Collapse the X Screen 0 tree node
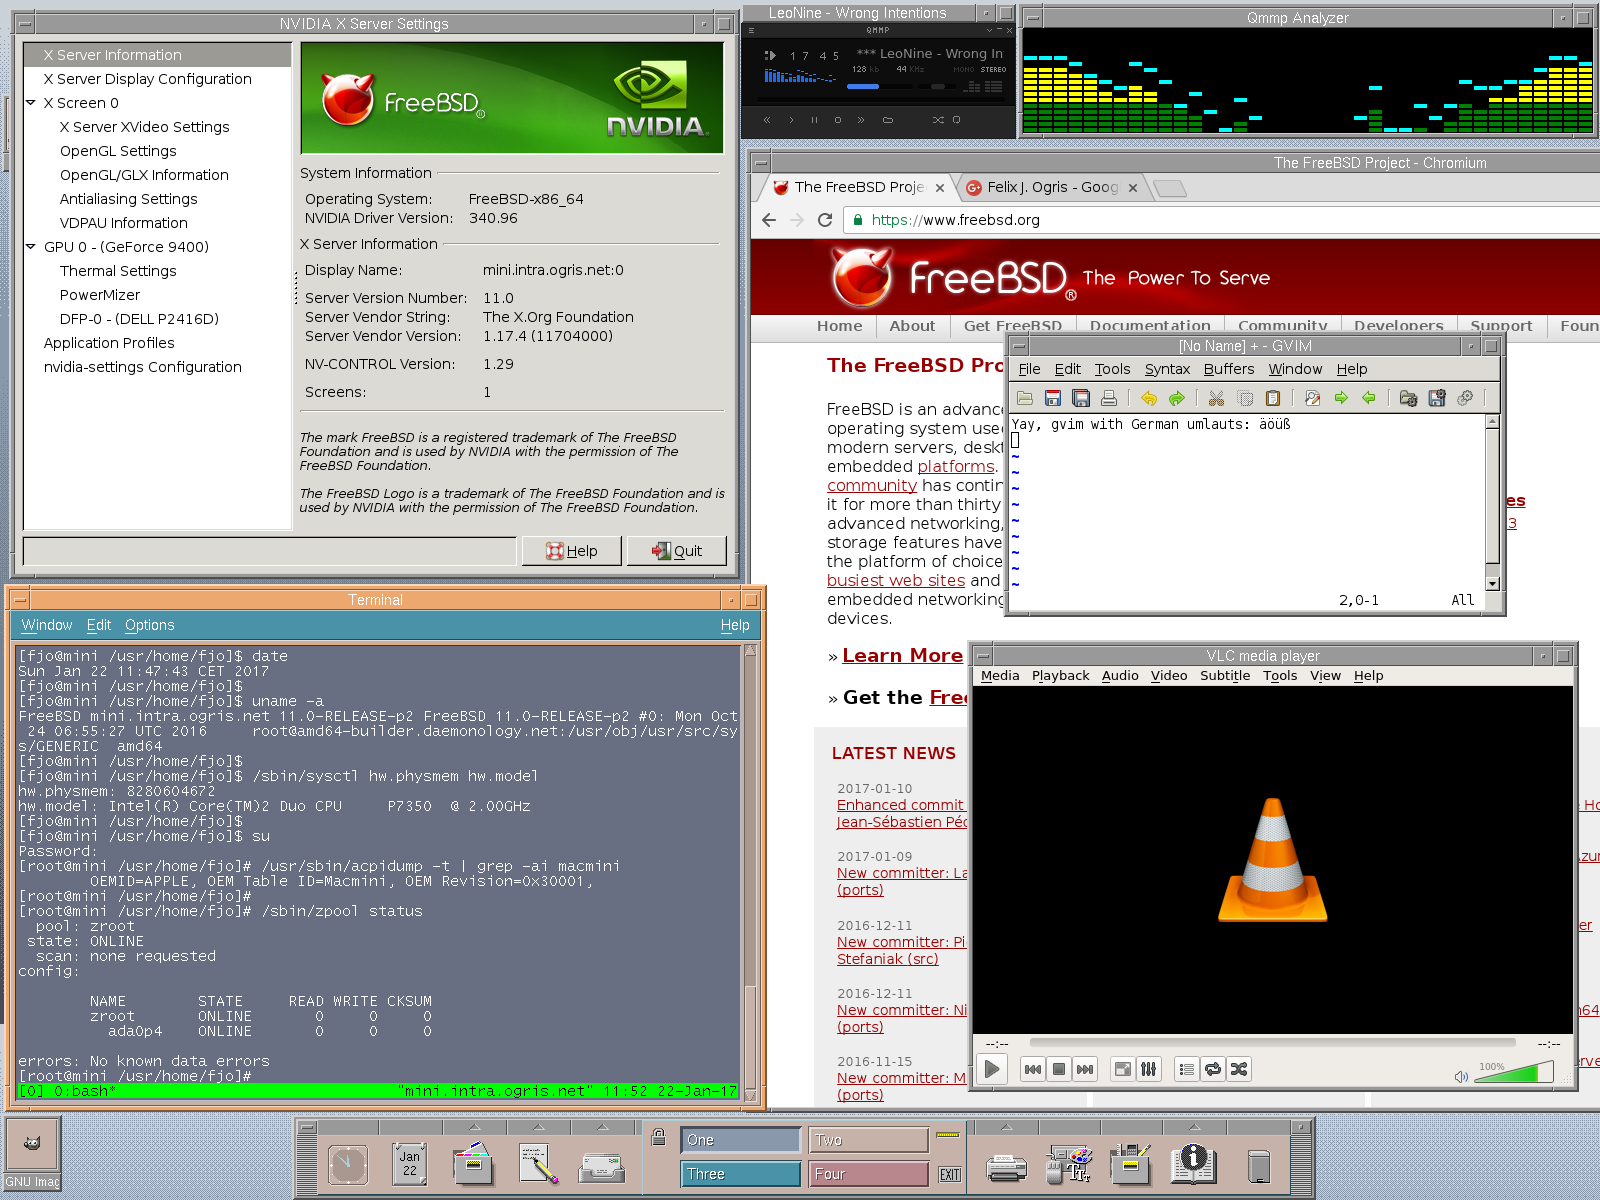The height and width of the screenshot is (1200, 1600). 31,103
